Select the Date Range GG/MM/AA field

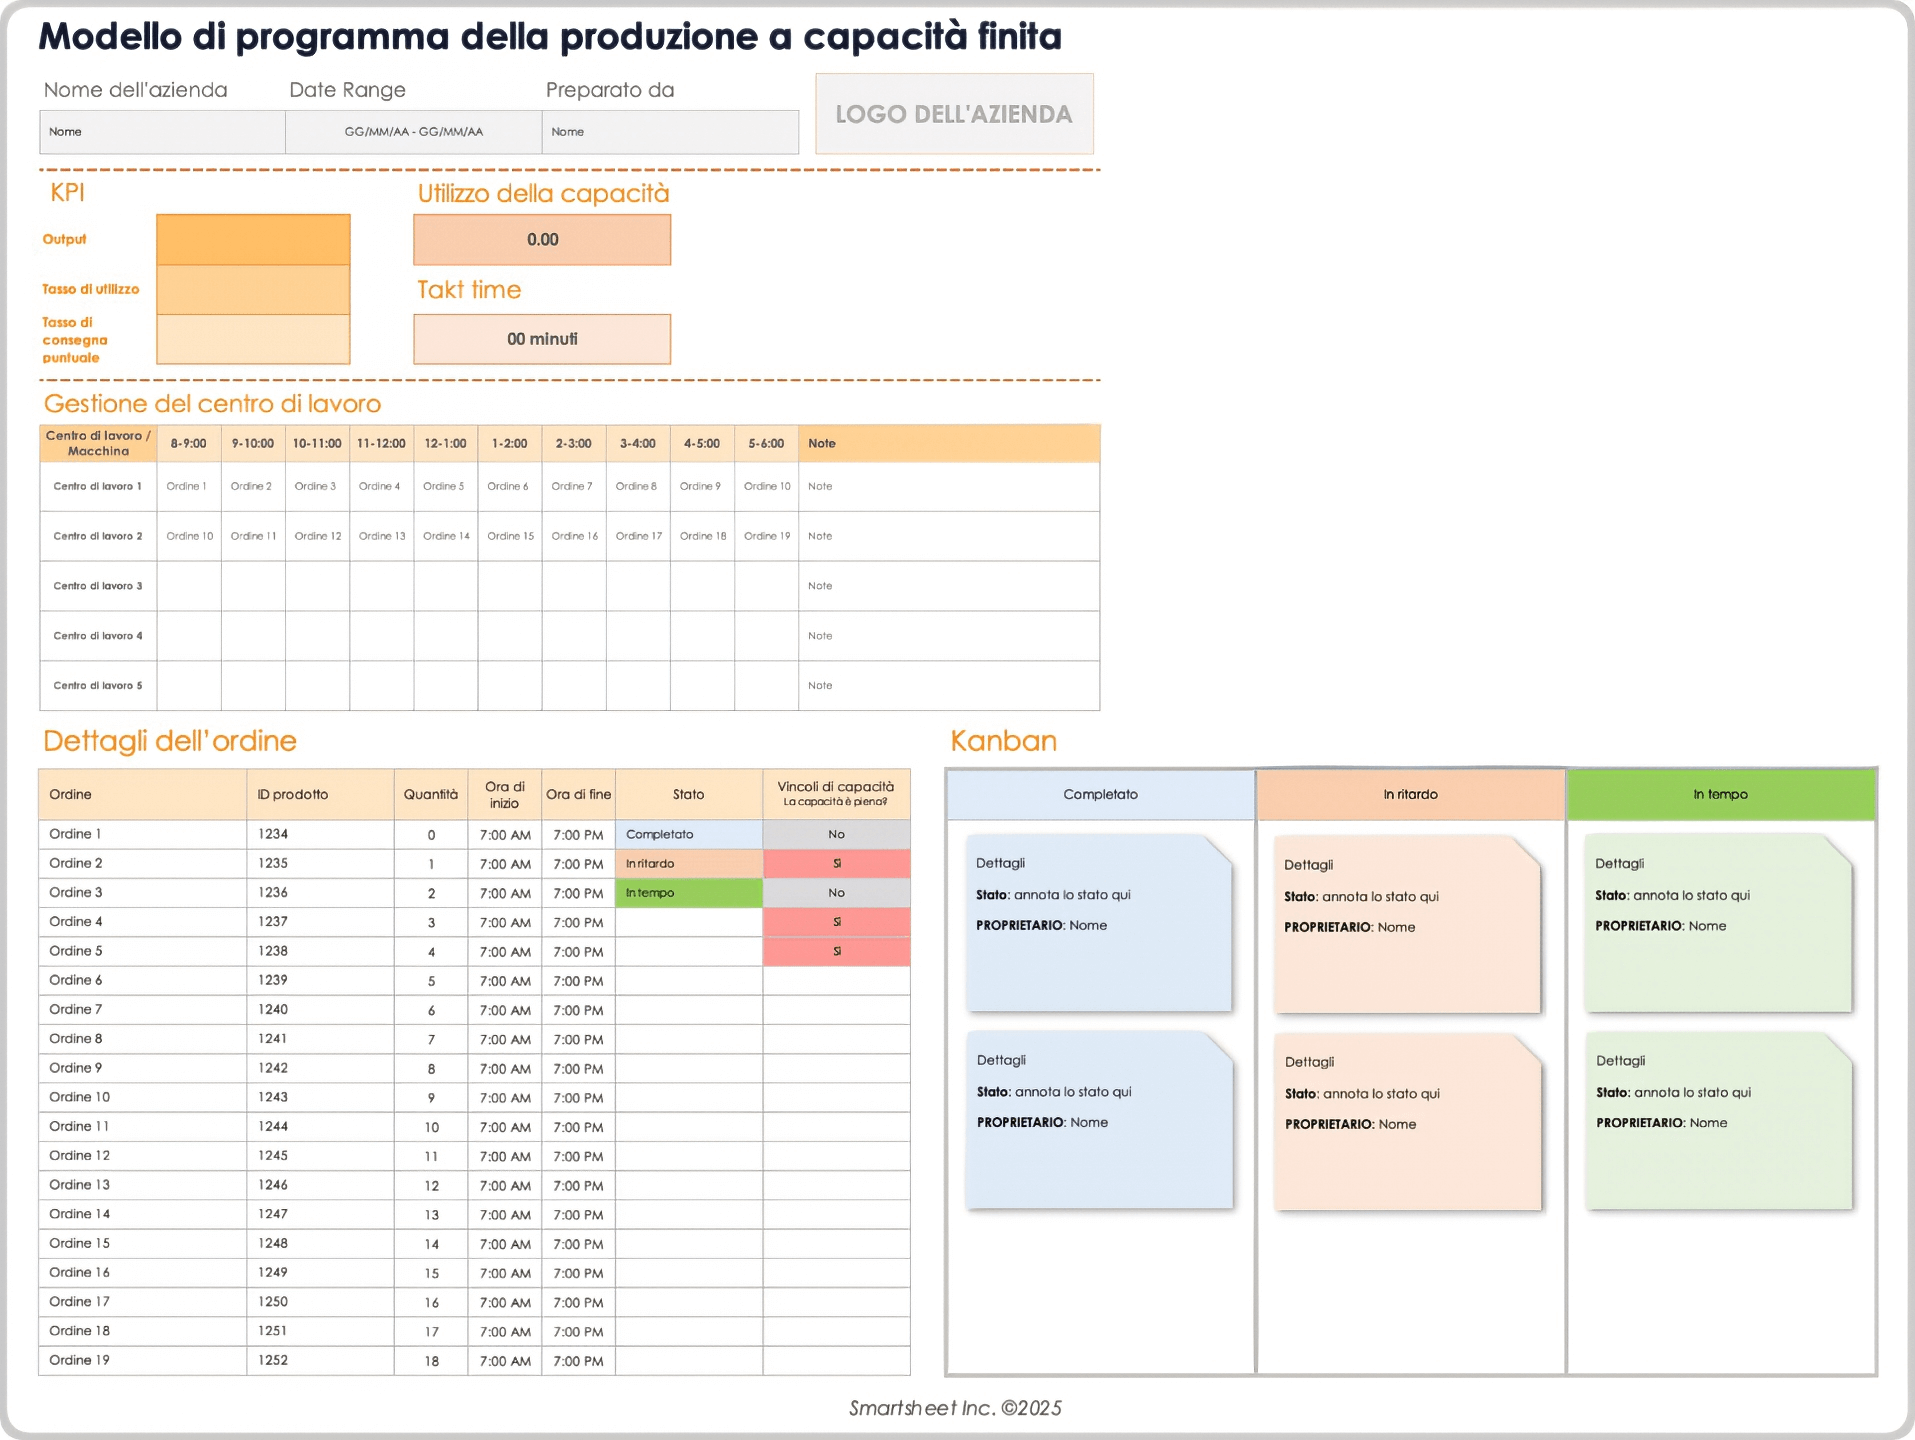pos(413,131)
